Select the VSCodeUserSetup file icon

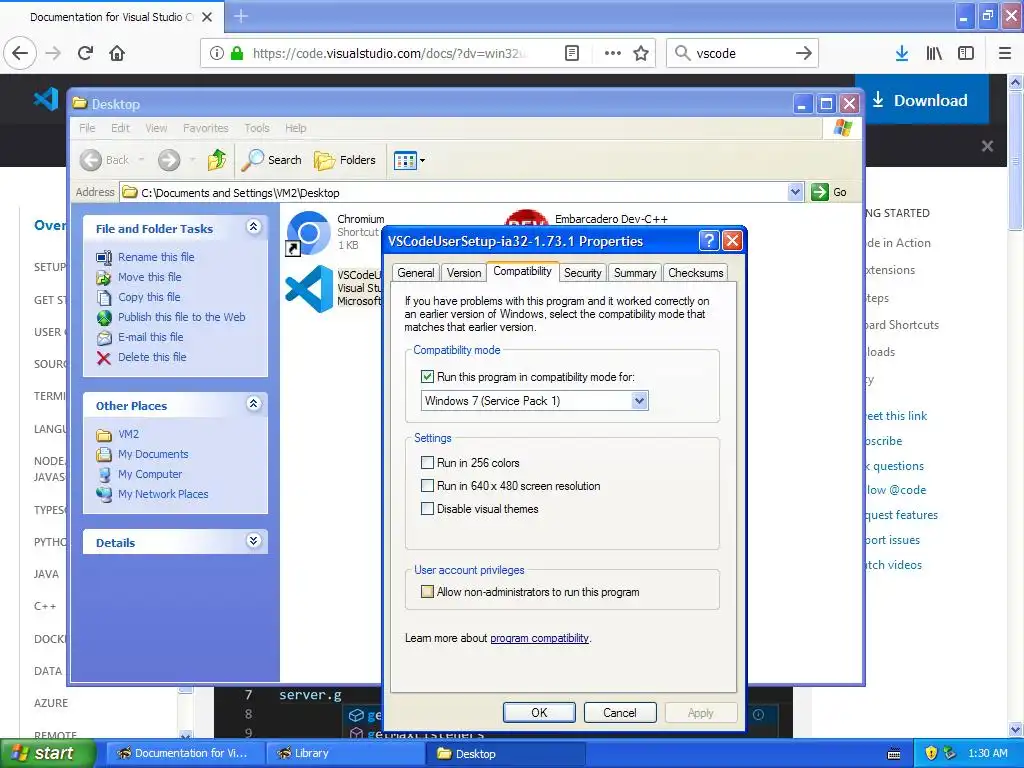(309, 288)
